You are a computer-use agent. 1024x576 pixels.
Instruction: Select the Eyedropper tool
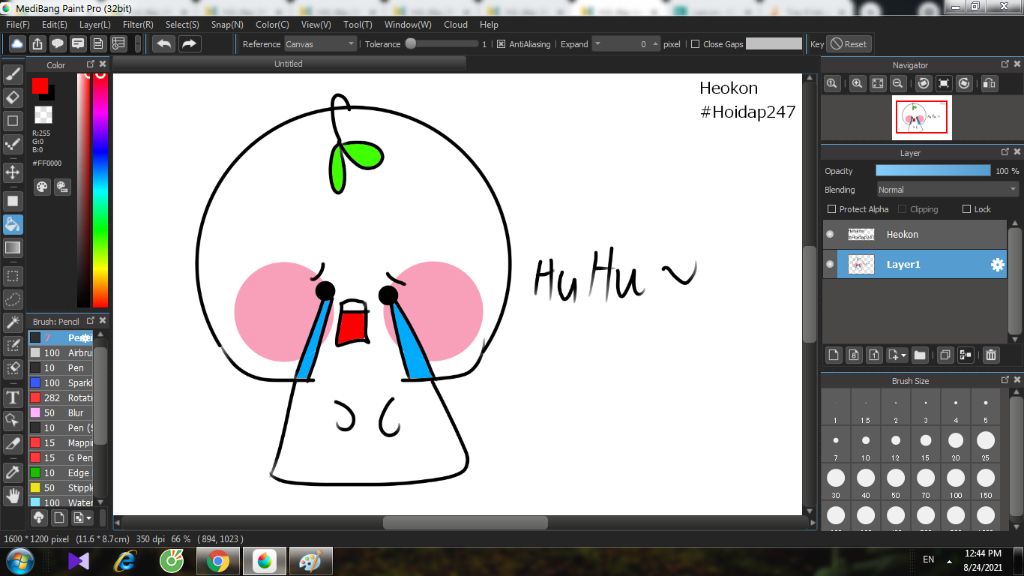point(12,473)
